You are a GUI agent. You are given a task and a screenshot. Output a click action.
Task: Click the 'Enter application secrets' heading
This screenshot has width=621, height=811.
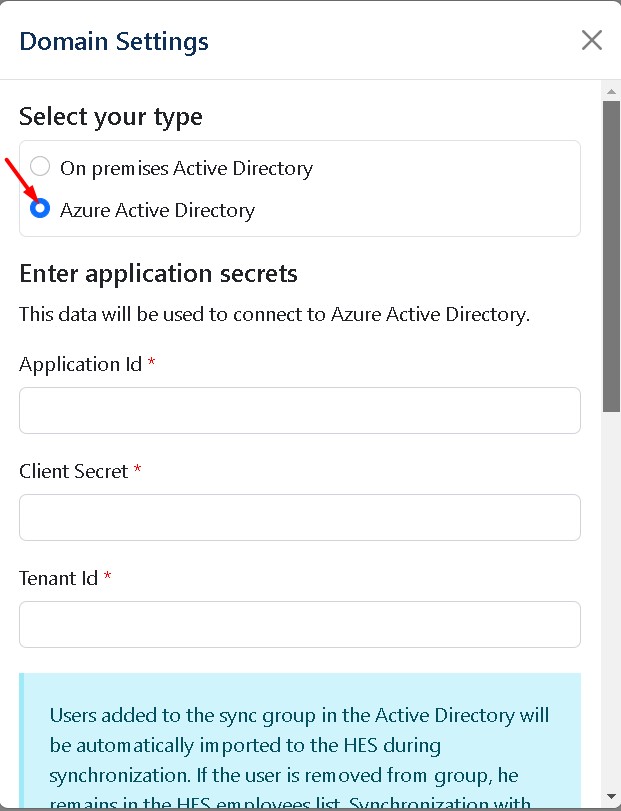coord(158,273)
